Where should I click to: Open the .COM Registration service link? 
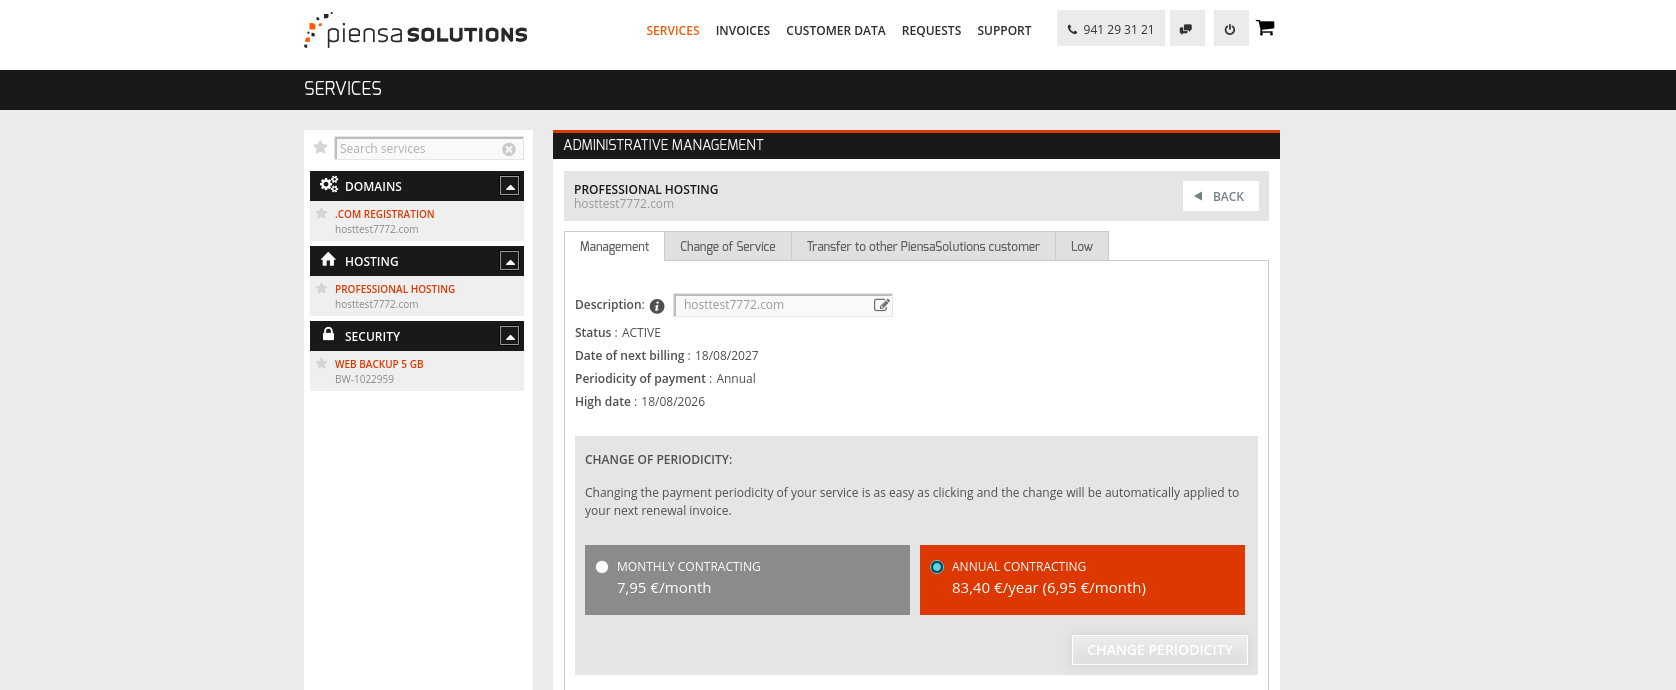coord(385,214)
